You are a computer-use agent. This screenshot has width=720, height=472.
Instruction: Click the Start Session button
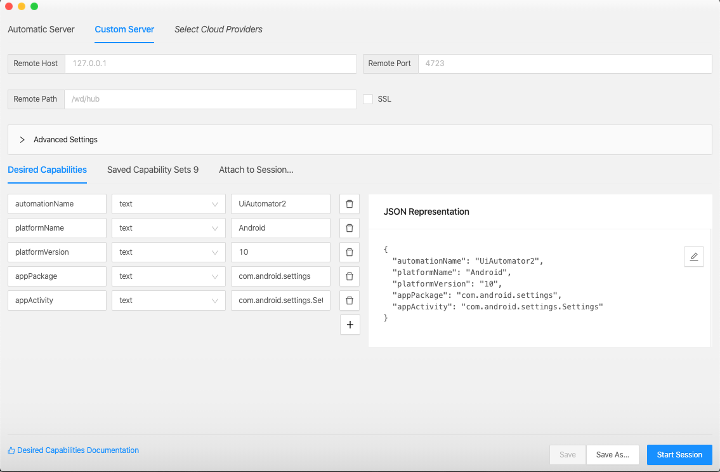pos(679,455)
